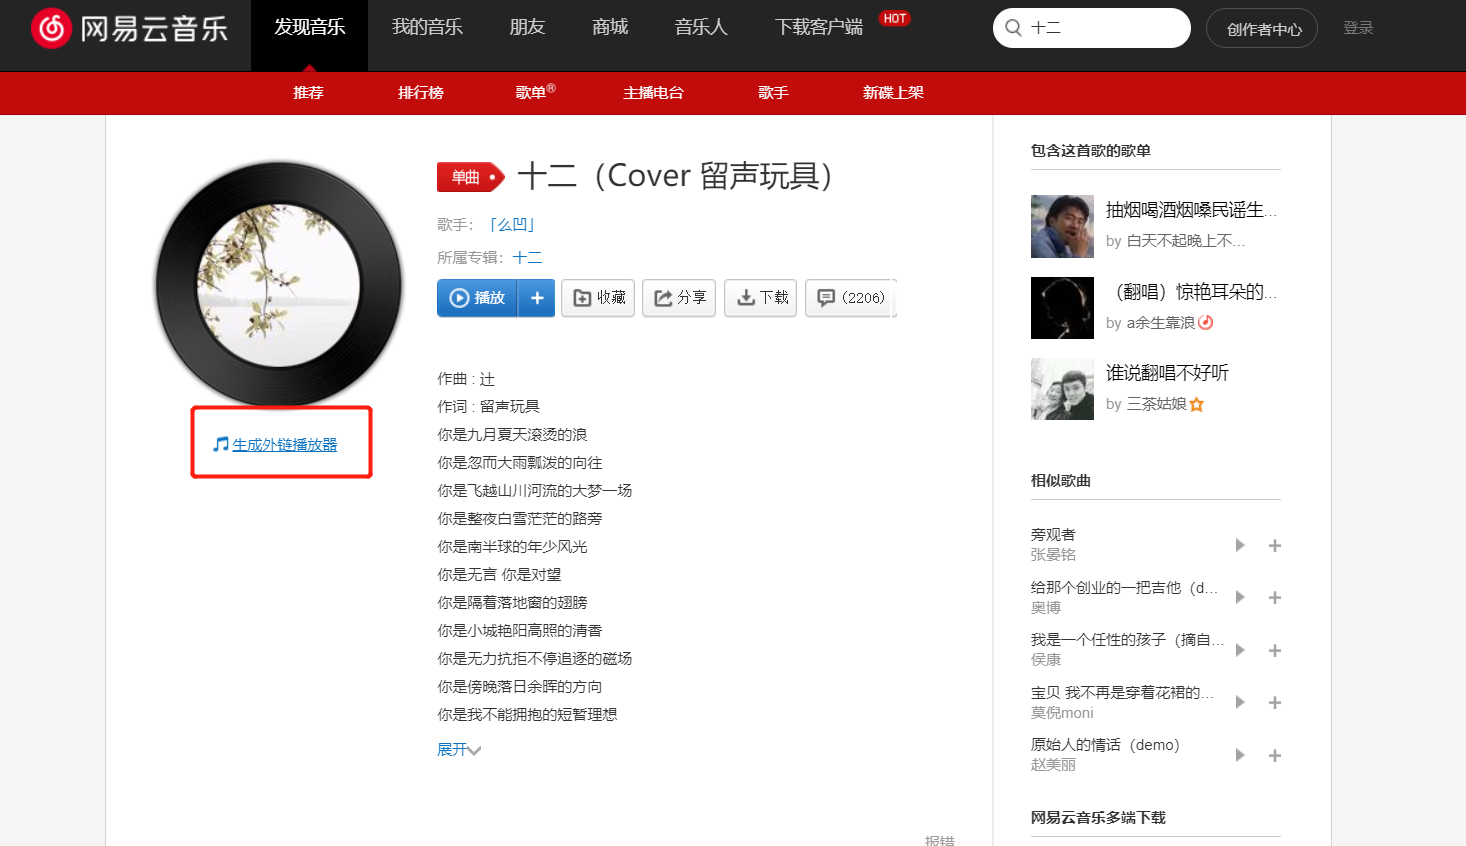Click the search magnifier icon
Viewport: 1466px width, 846px height.
[1012, 28]
